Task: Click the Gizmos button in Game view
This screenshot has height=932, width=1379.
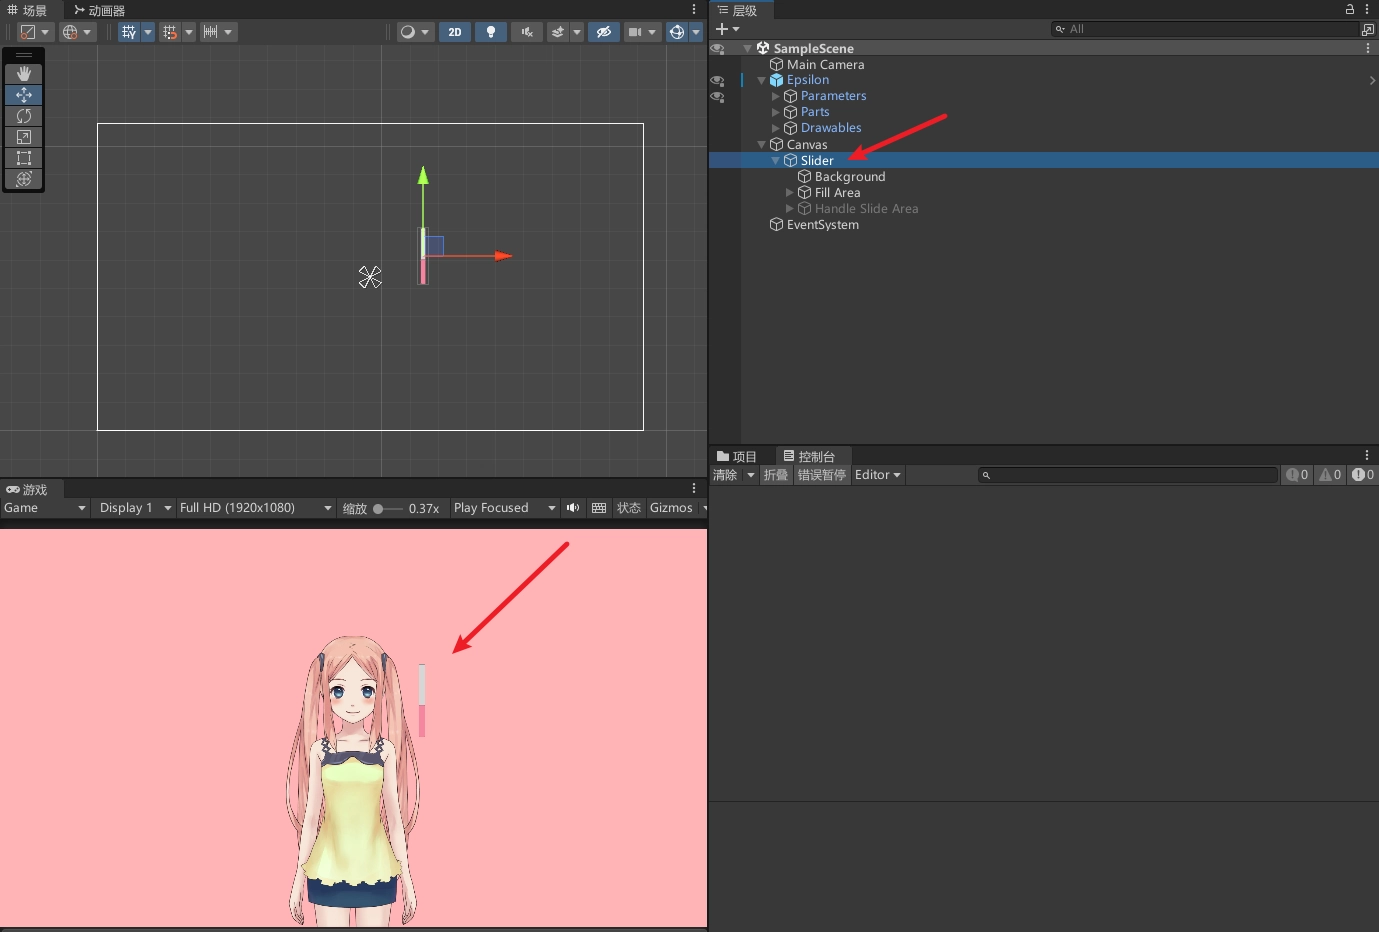Action: (x=671, y=508)
